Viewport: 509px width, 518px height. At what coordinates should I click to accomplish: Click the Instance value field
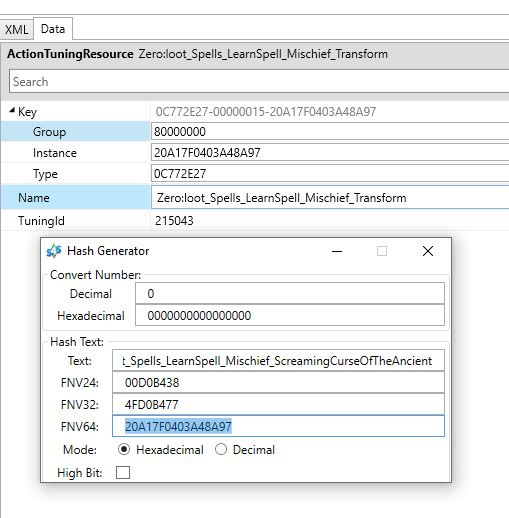[x=330, y=153]
